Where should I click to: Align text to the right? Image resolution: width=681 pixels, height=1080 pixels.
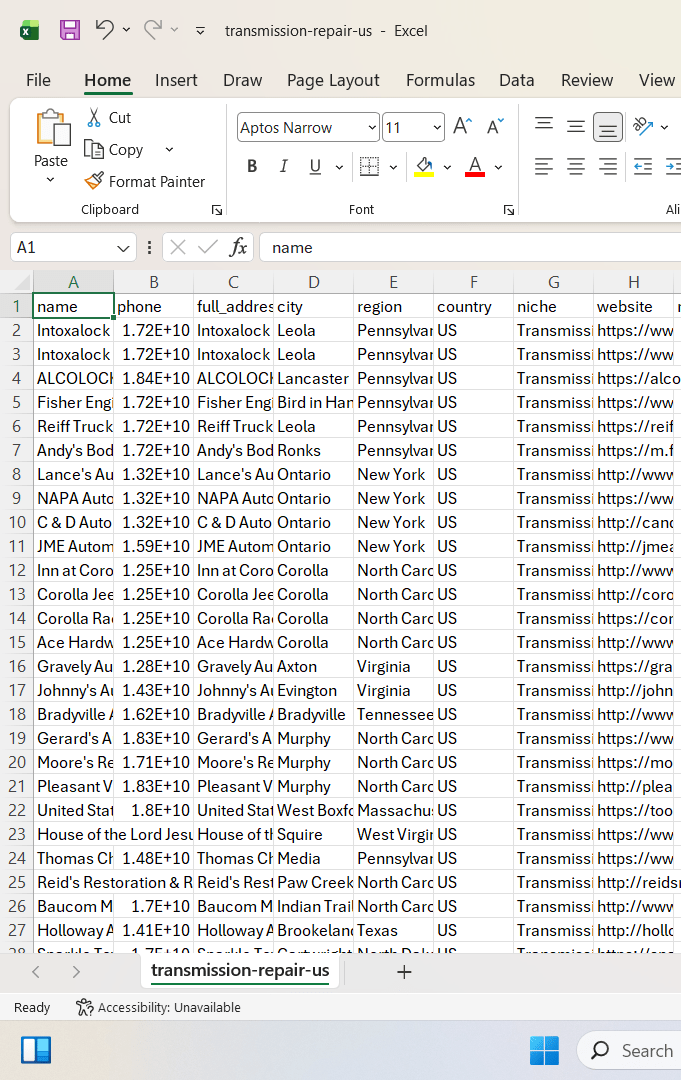[x=607, y=166]
